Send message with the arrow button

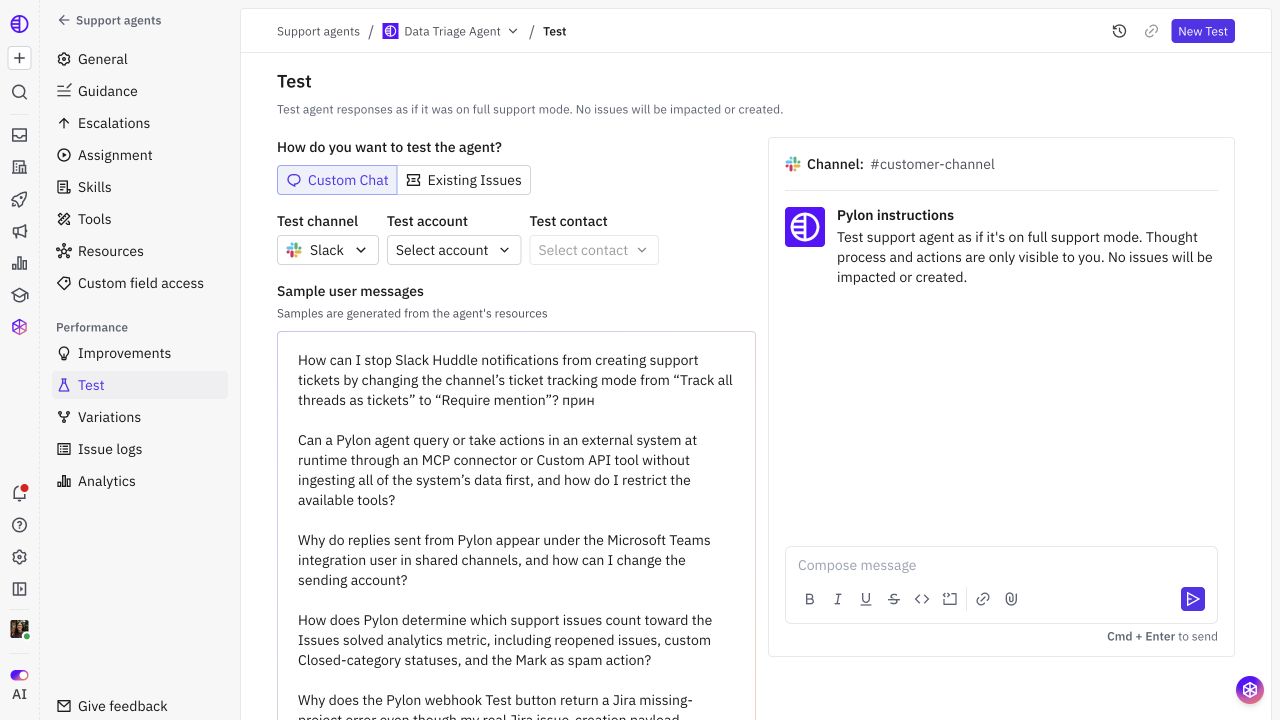pyautogui.click(x=1192, y=599)
